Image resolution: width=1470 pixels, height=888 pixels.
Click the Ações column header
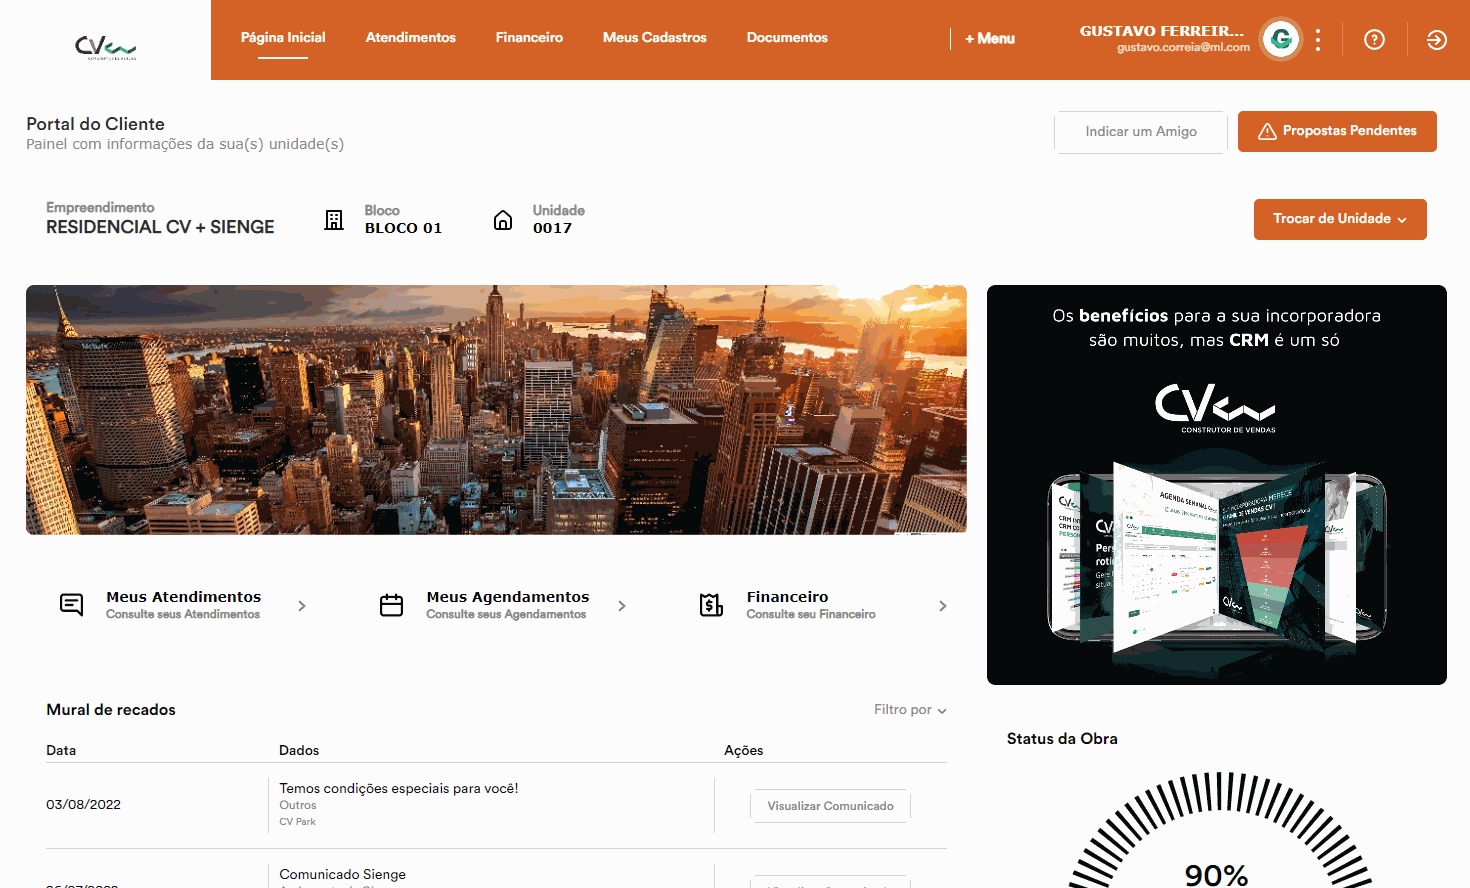point(743,750)
